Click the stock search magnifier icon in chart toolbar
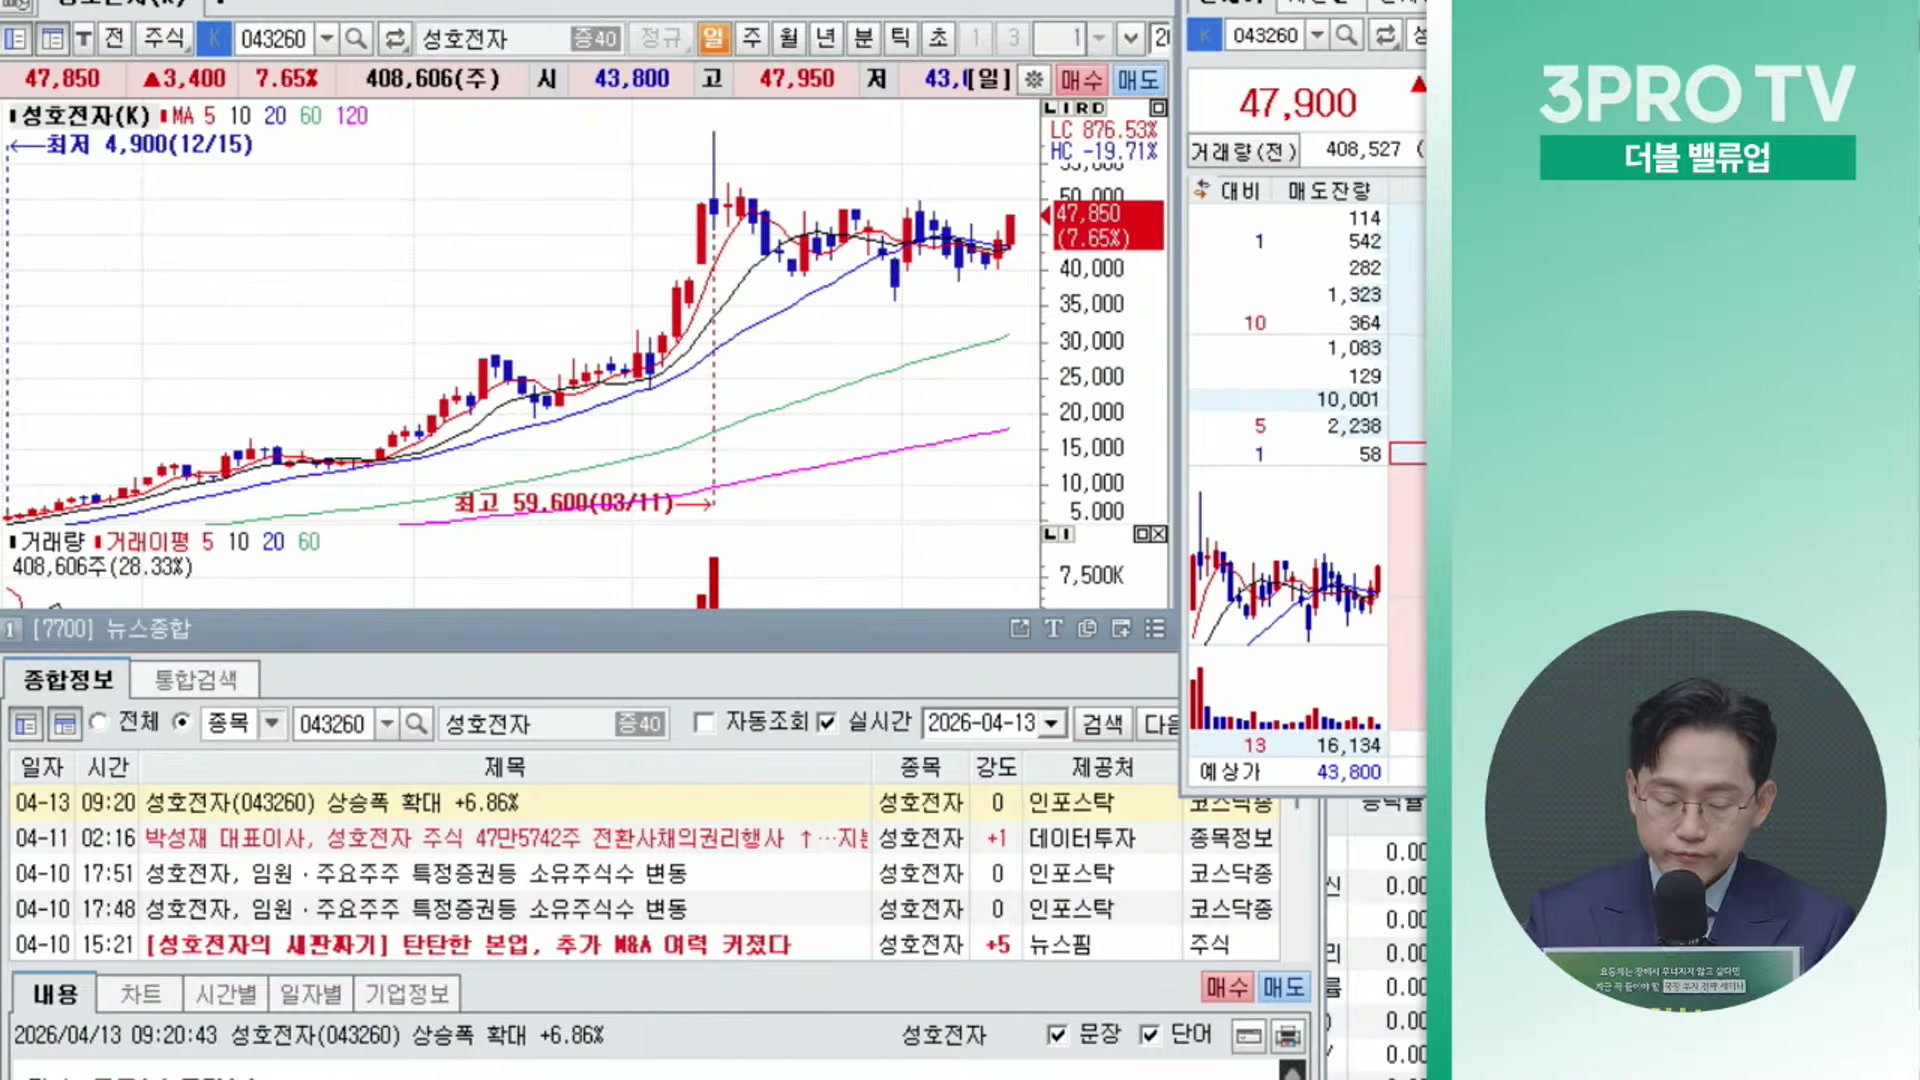 [355, 39]
